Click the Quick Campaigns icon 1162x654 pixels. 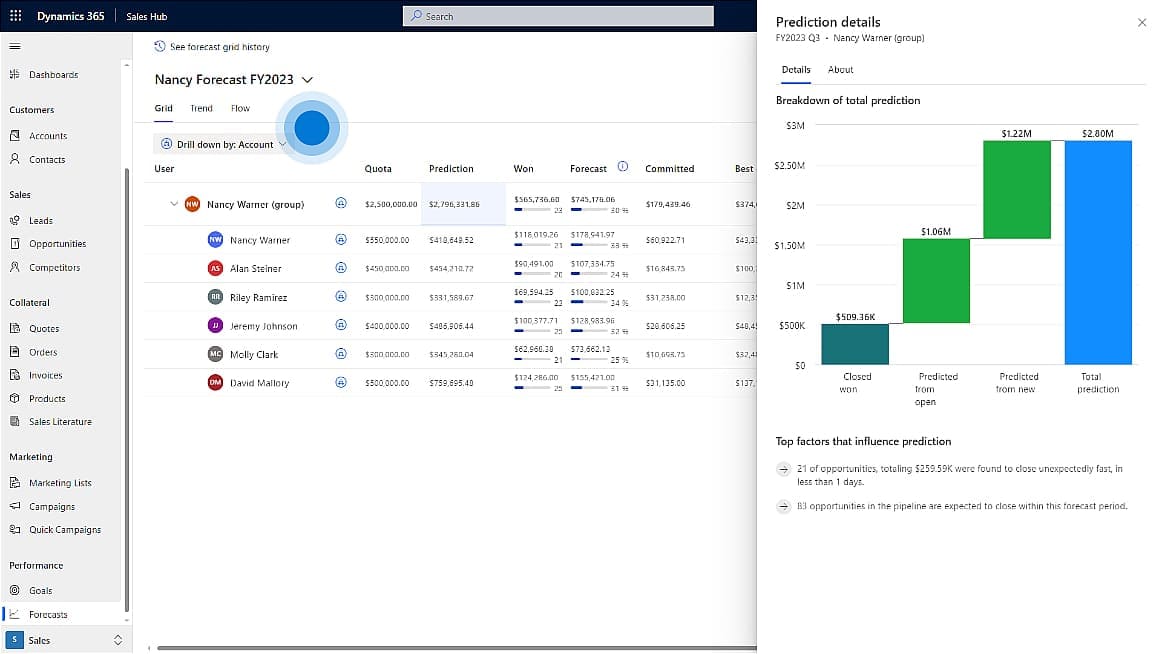(x=15, y=530)
